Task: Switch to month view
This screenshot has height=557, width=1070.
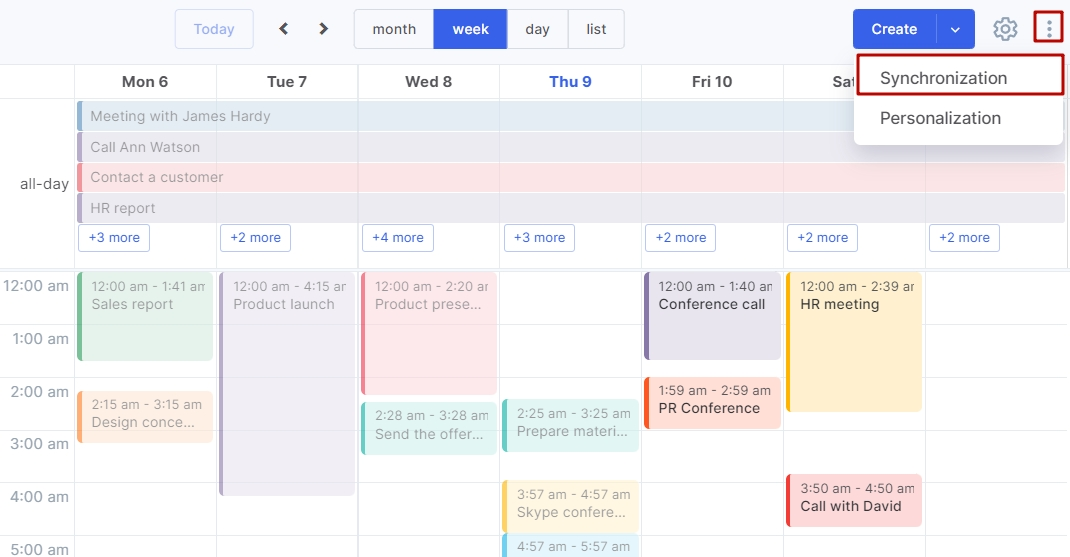Action: tap(394, 29)
